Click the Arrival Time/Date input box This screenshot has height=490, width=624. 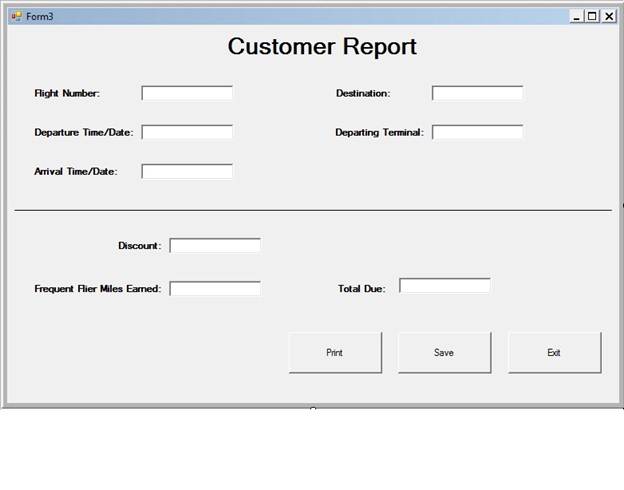[187, 171]
